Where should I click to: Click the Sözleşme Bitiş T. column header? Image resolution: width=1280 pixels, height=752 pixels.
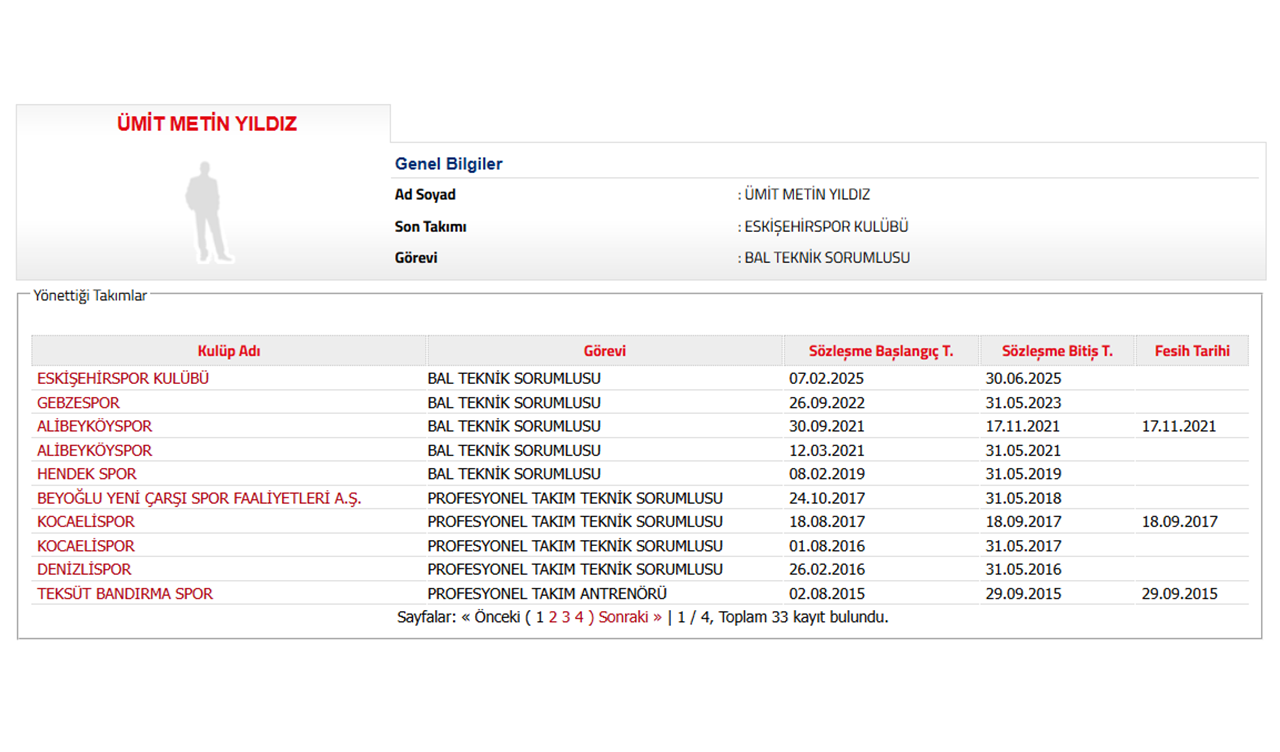coord(1058,351)
